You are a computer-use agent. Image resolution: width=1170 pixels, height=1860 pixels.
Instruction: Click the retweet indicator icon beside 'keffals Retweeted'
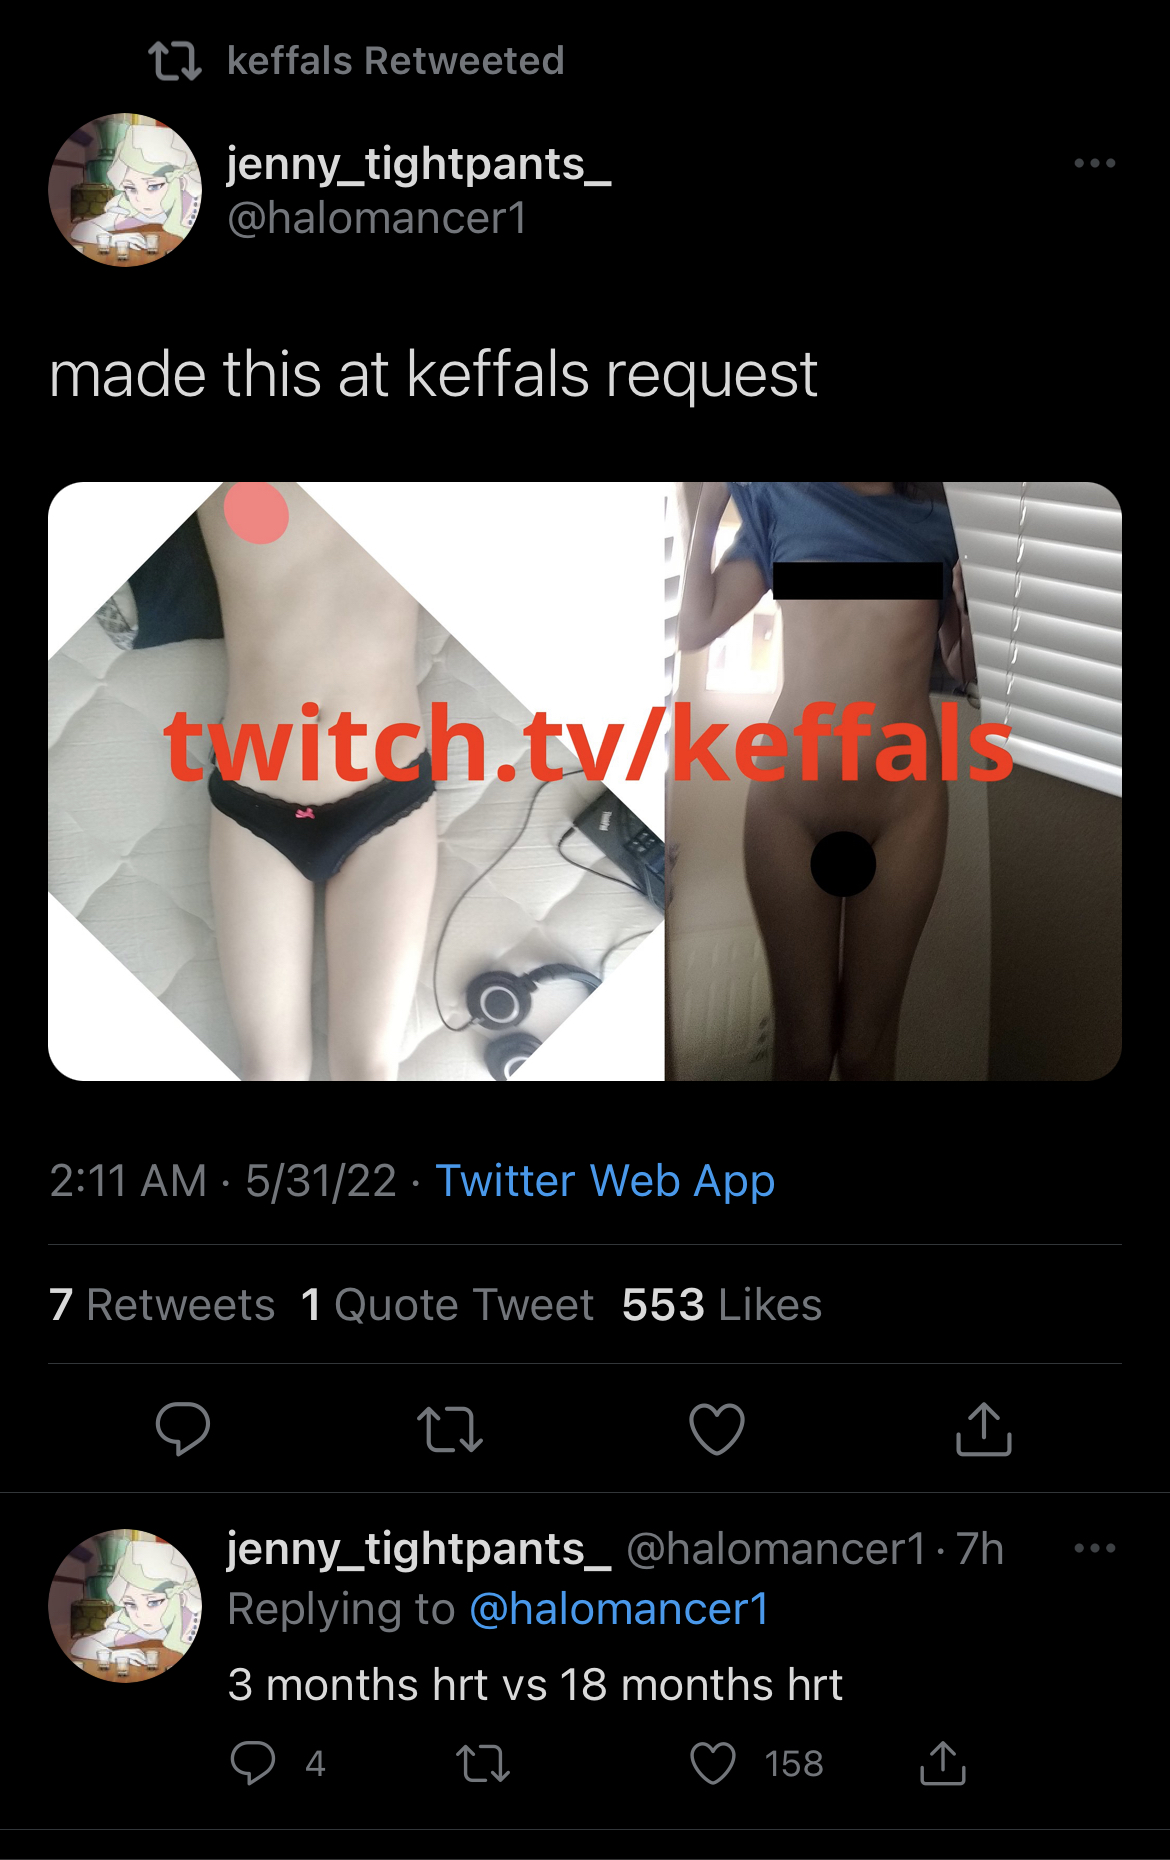click(175, 61)
